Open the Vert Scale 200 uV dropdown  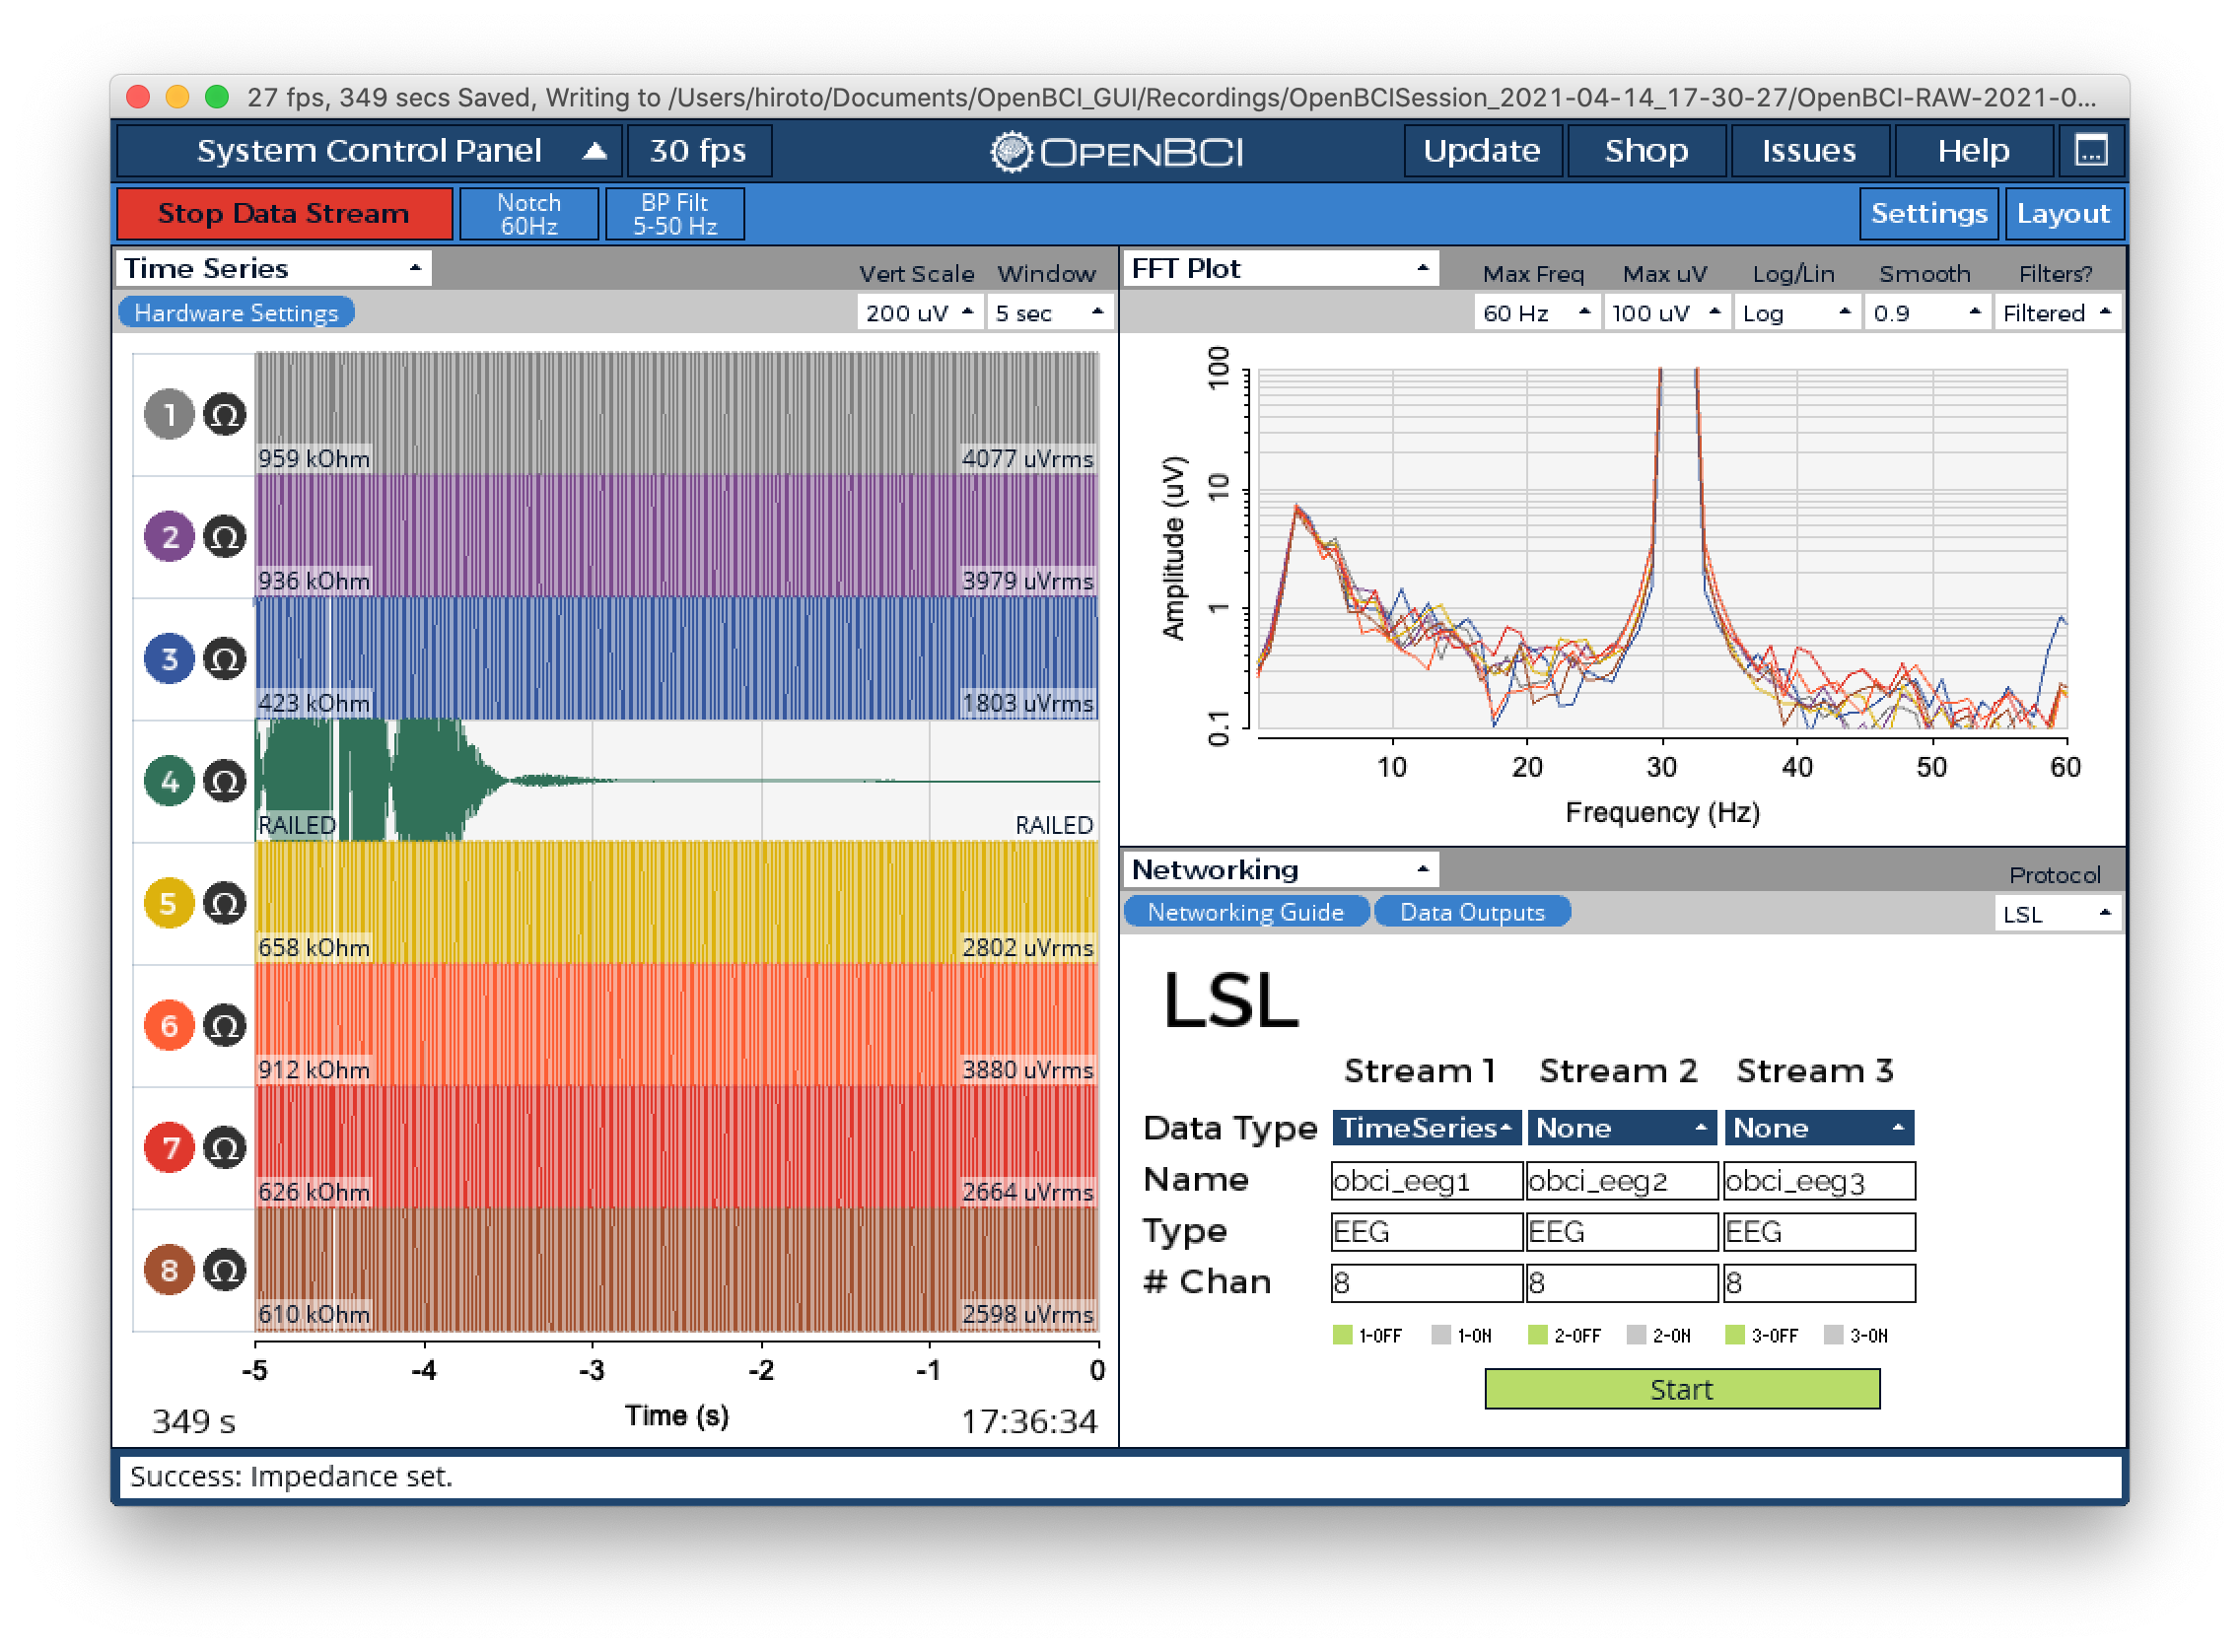click(x=919, y=313)
